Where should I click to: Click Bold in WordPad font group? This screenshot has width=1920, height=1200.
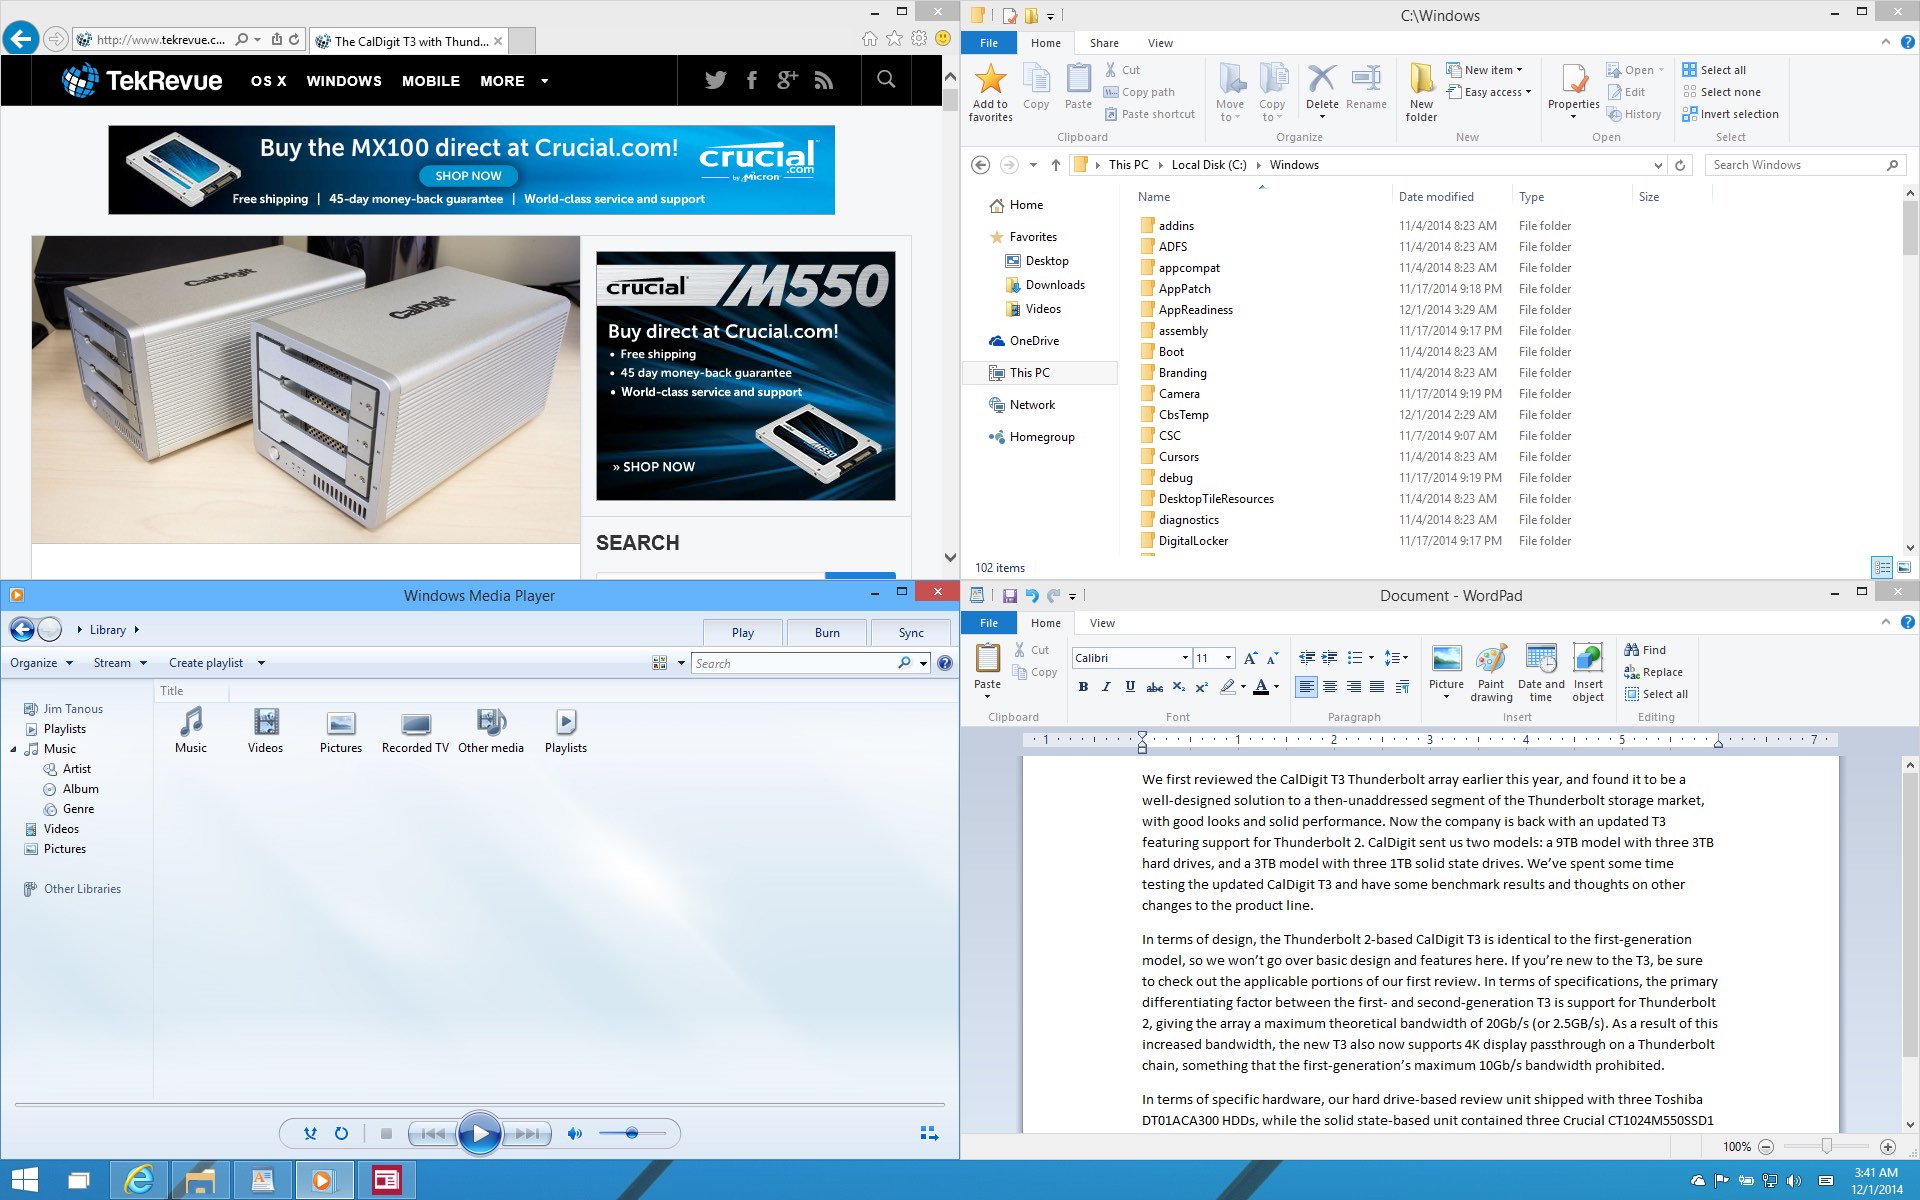[x=1083, y=687]
